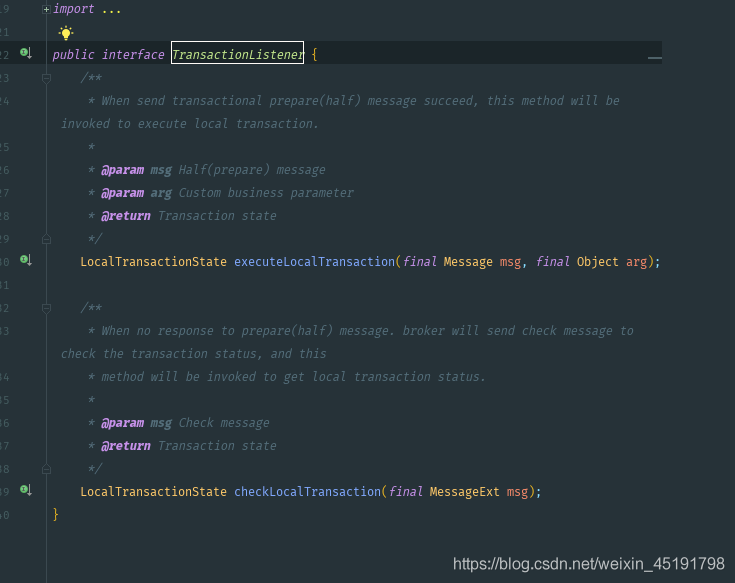The image size is (735, 583).
Task: Click LocalTransactionState return type of executeLocalTransaction
Action: [x=153, y=262]
